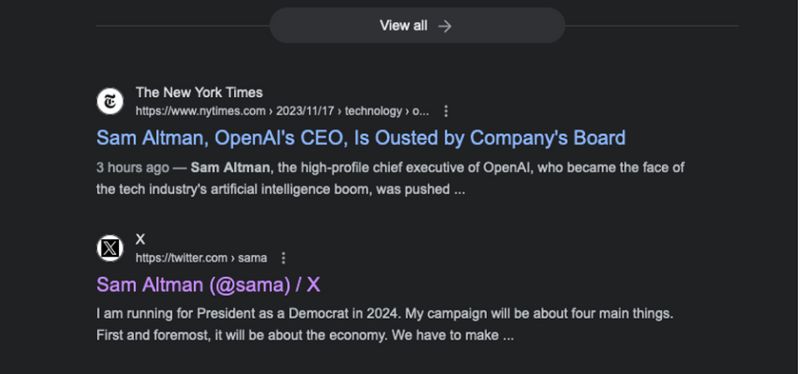Click the X logo favicon
Image resolution: width=800 pixels, height=374 pixels.
110,248
